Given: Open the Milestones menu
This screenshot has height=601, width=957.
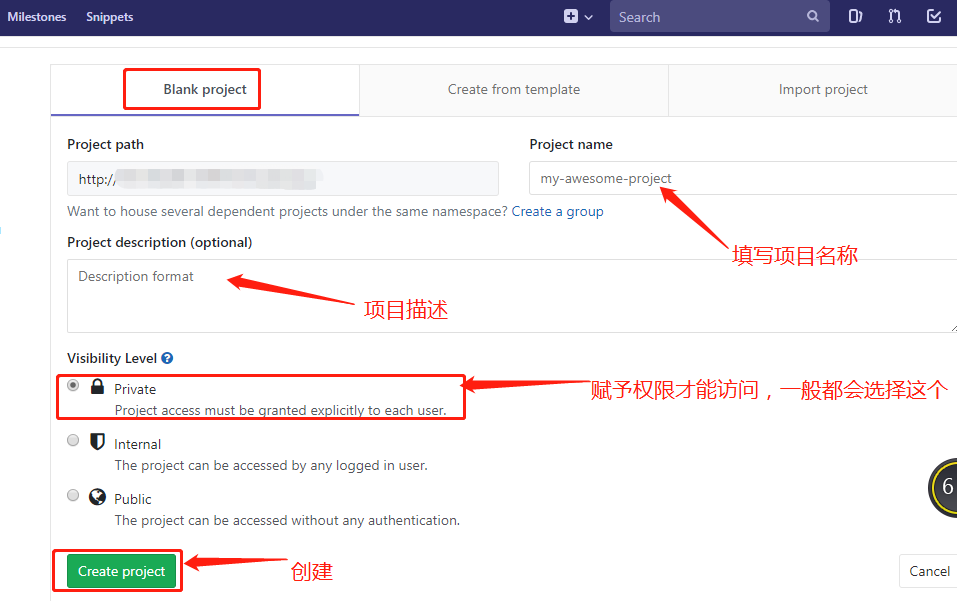Looking at the screenshot, I should (x=37, y=16).
